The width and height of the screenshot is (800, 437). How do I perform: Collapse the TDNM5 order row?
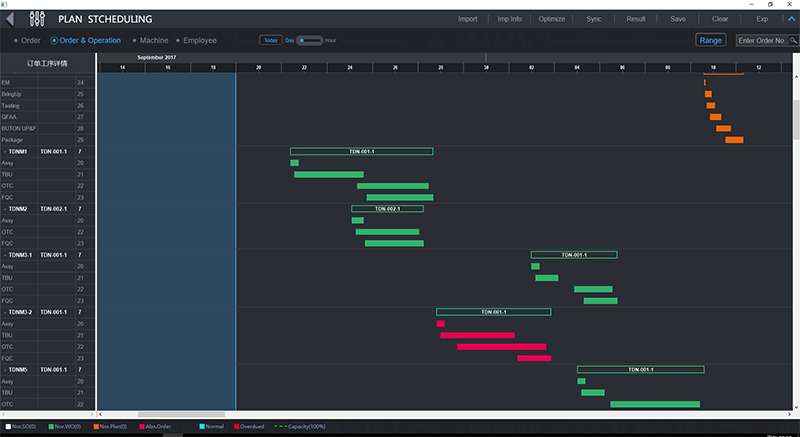5,369
